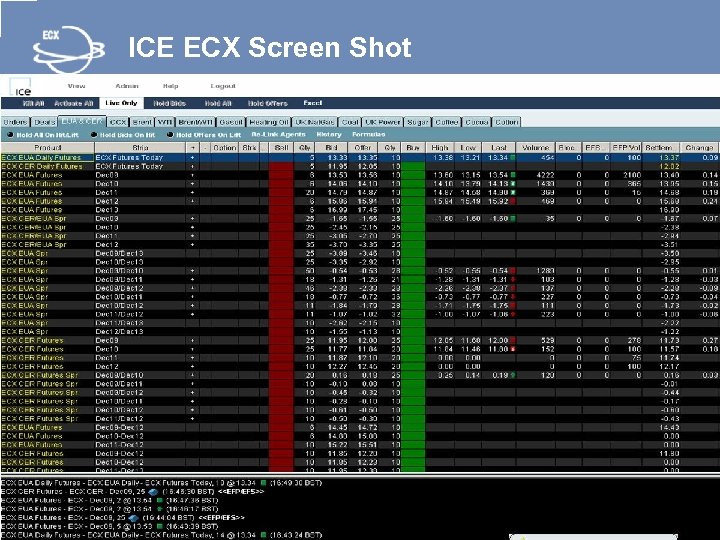
Task: Click the Hold All toolbar button
Action: [218, 103]
